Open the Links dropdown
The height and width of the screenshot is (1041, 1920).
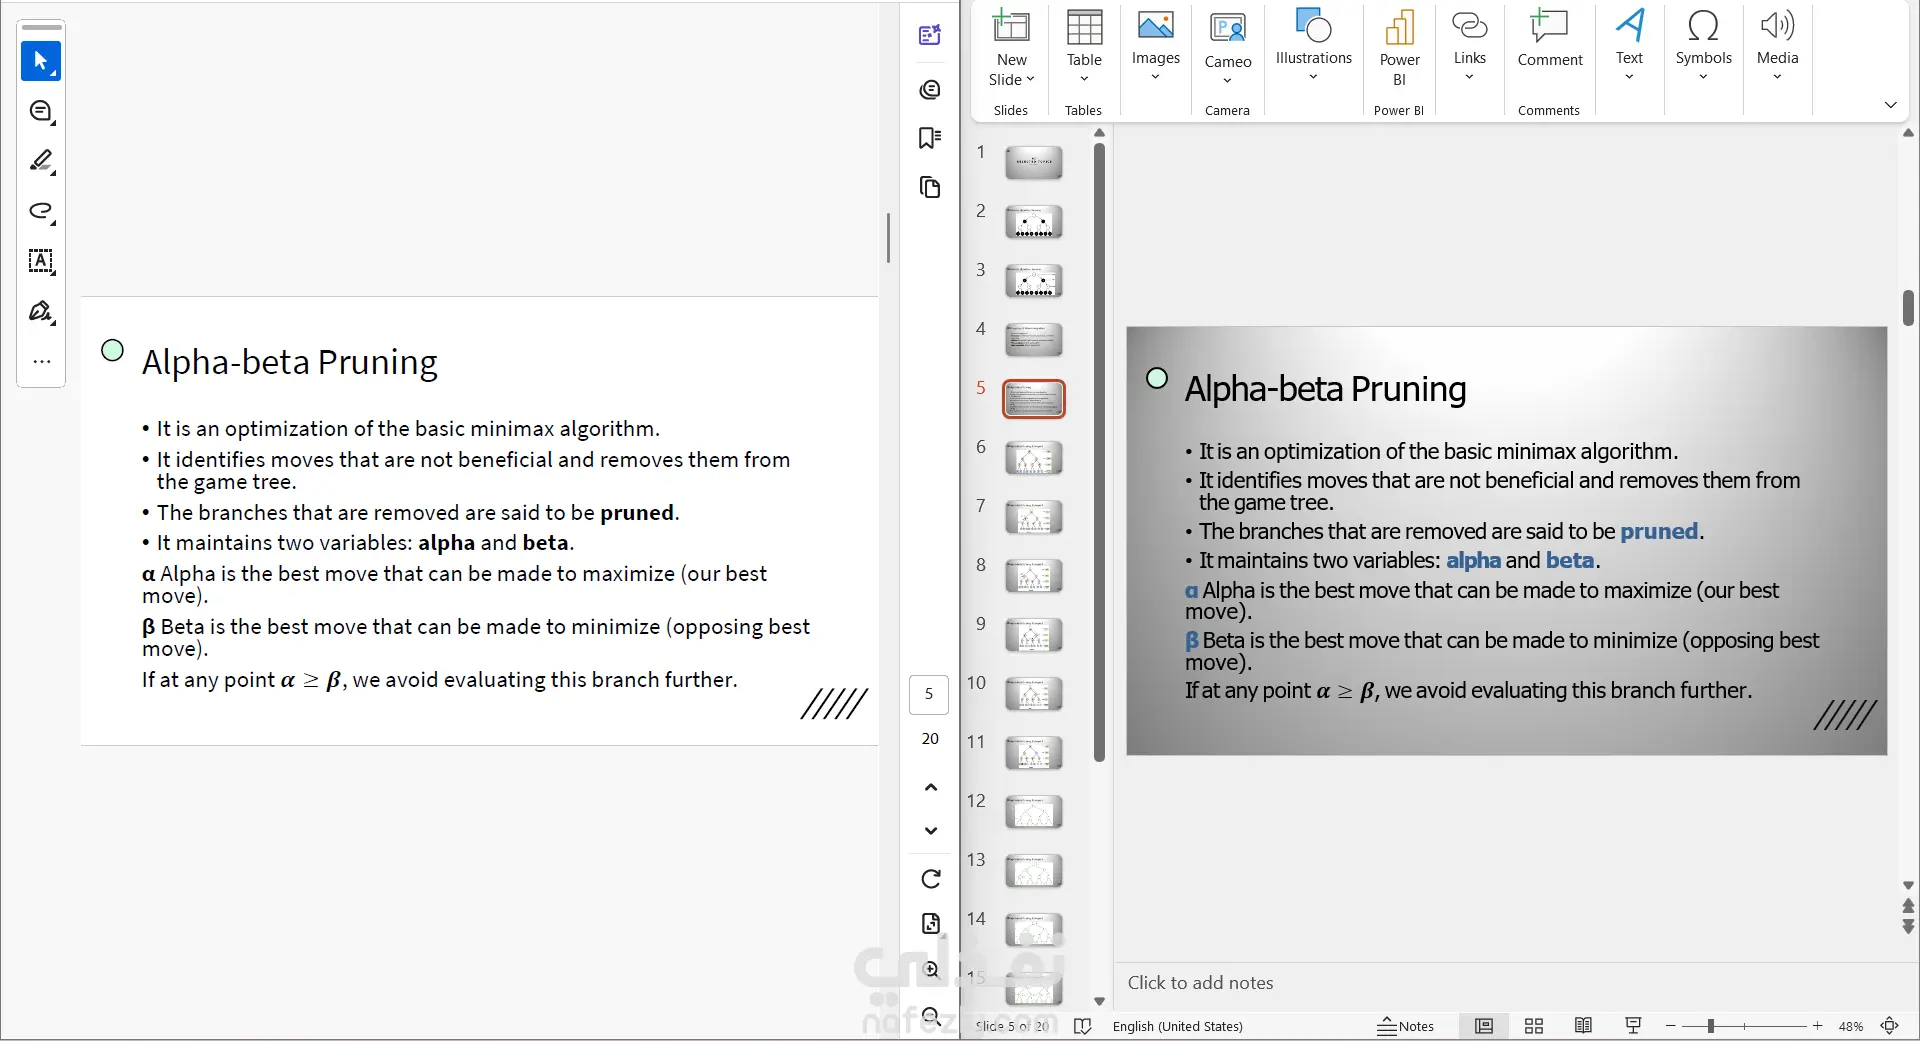point(1469,77)
